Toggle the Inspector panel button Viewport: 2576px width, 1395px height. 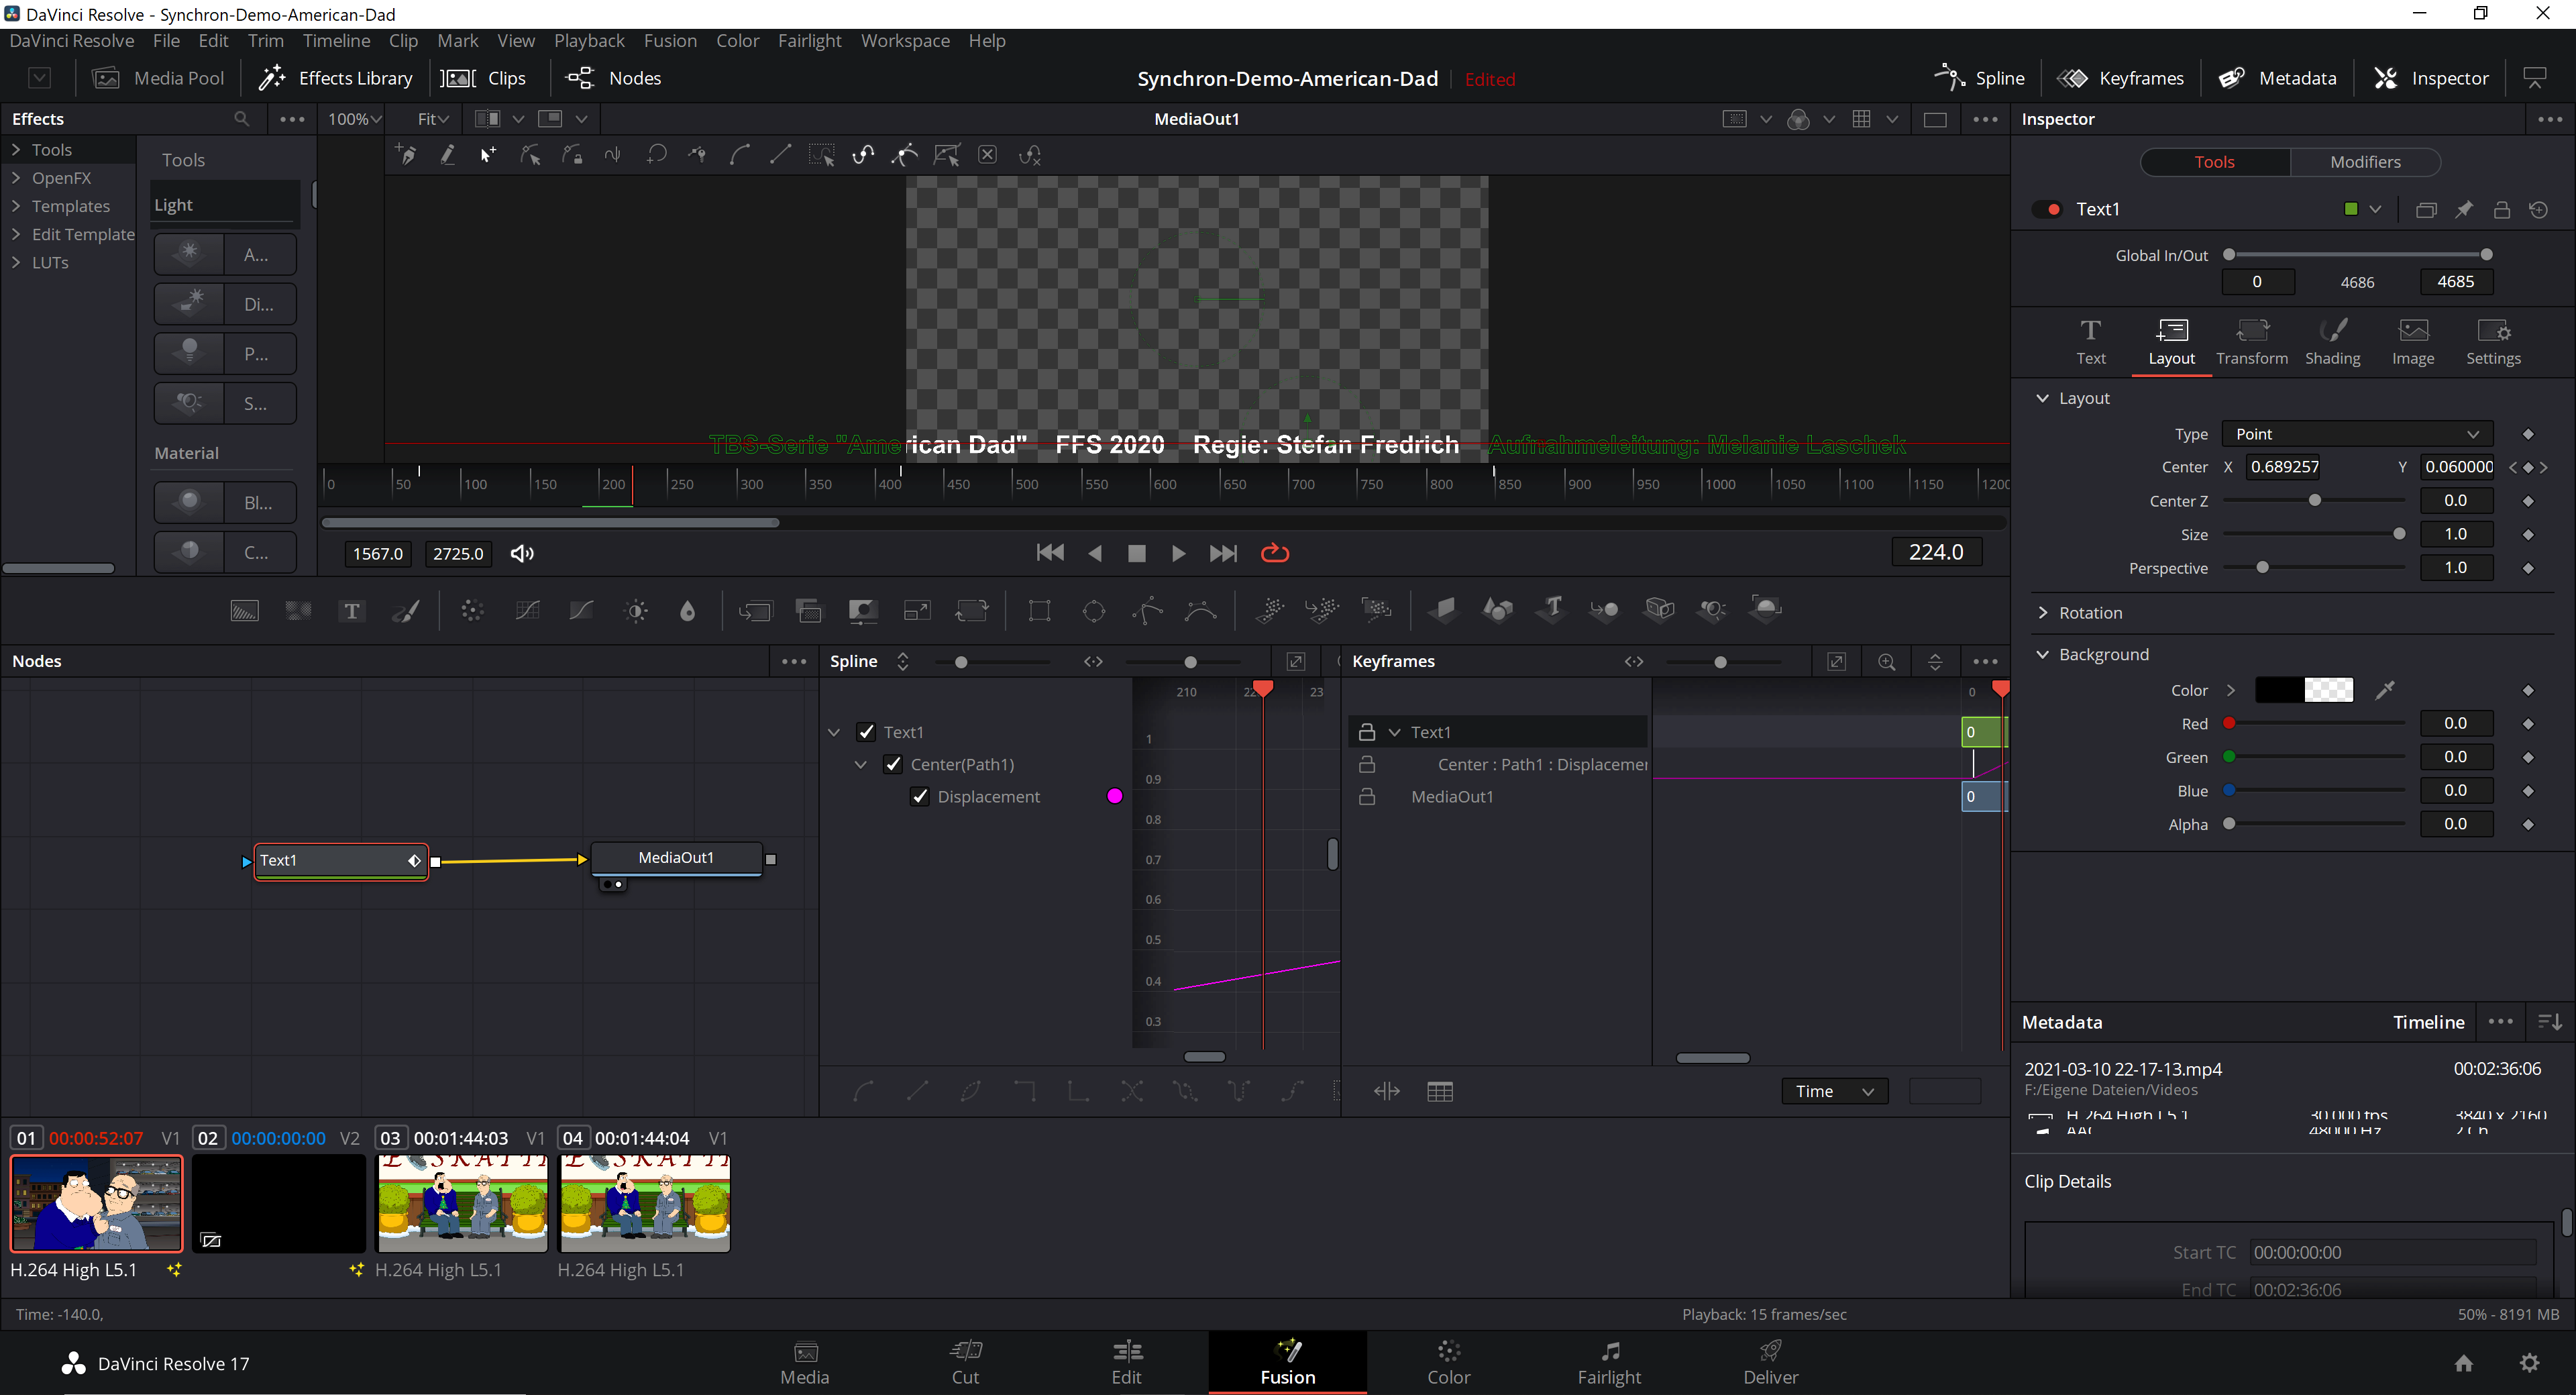(x=2431, y=78)
